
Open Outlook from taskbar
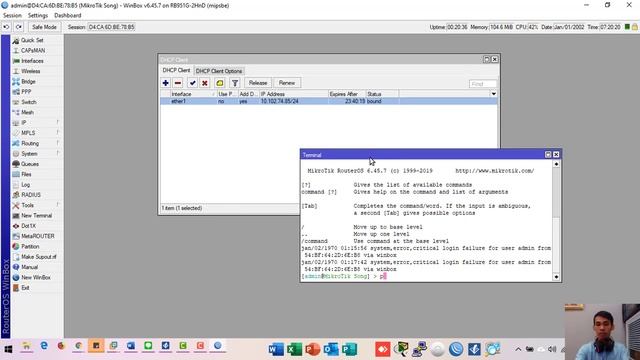[x=331, y=349]
